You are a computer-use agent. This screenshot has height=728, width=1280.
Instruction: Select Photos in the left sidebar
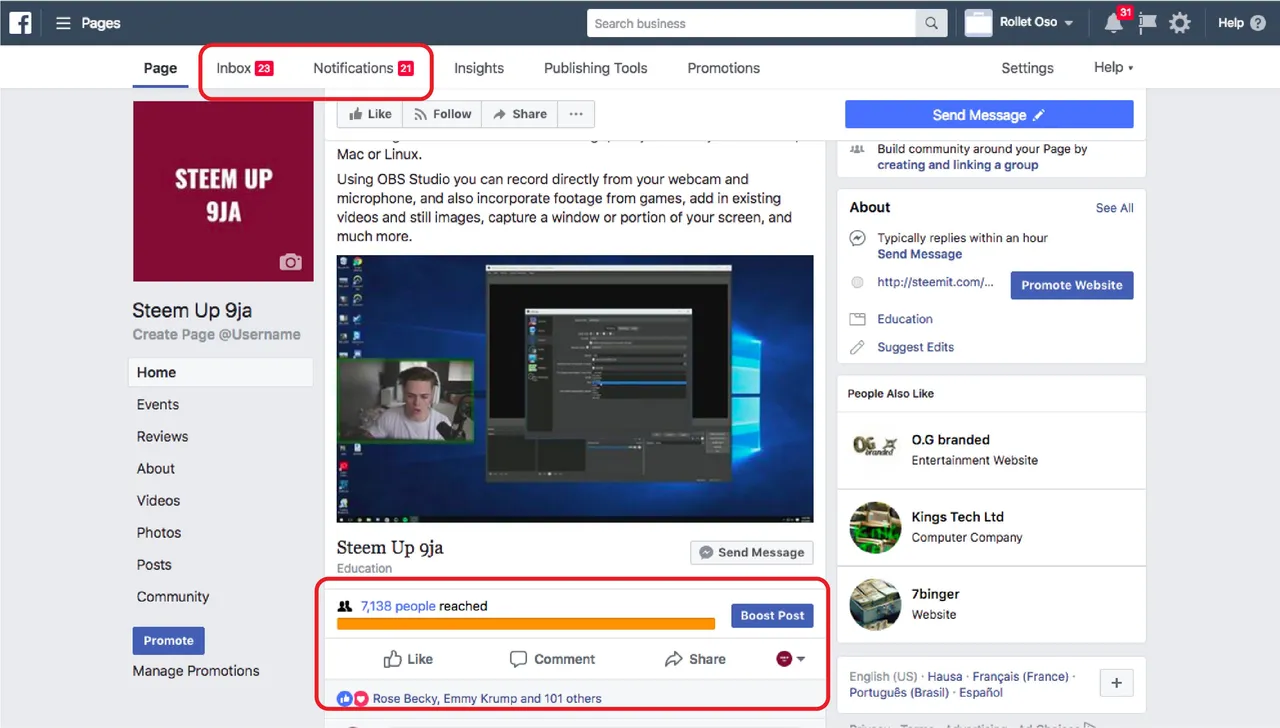(x=159, y=532)
